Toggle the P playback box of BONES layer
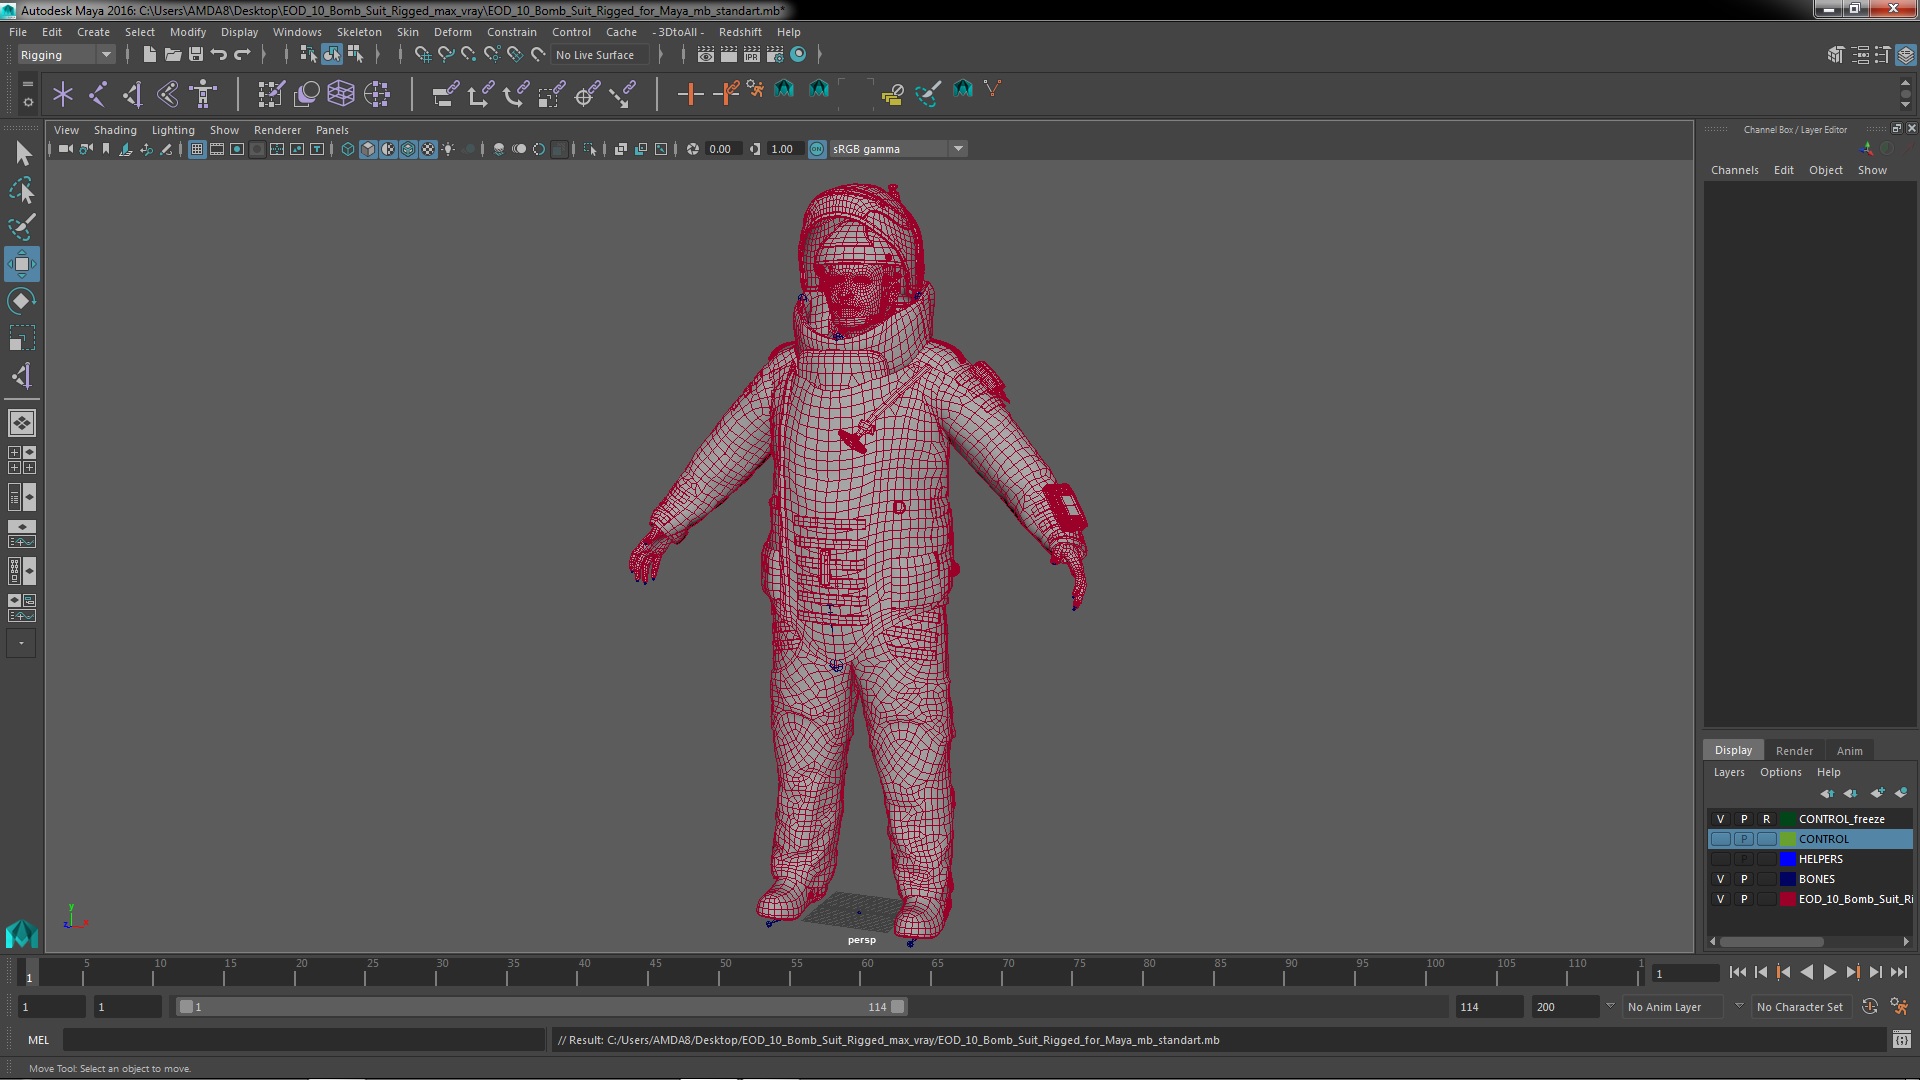Viewport: 1920px width, 1080px height. click(1744, 879)
